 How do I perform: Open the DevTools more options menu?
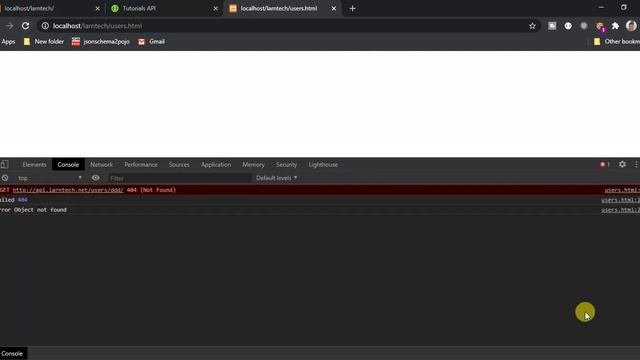[636, 164]
